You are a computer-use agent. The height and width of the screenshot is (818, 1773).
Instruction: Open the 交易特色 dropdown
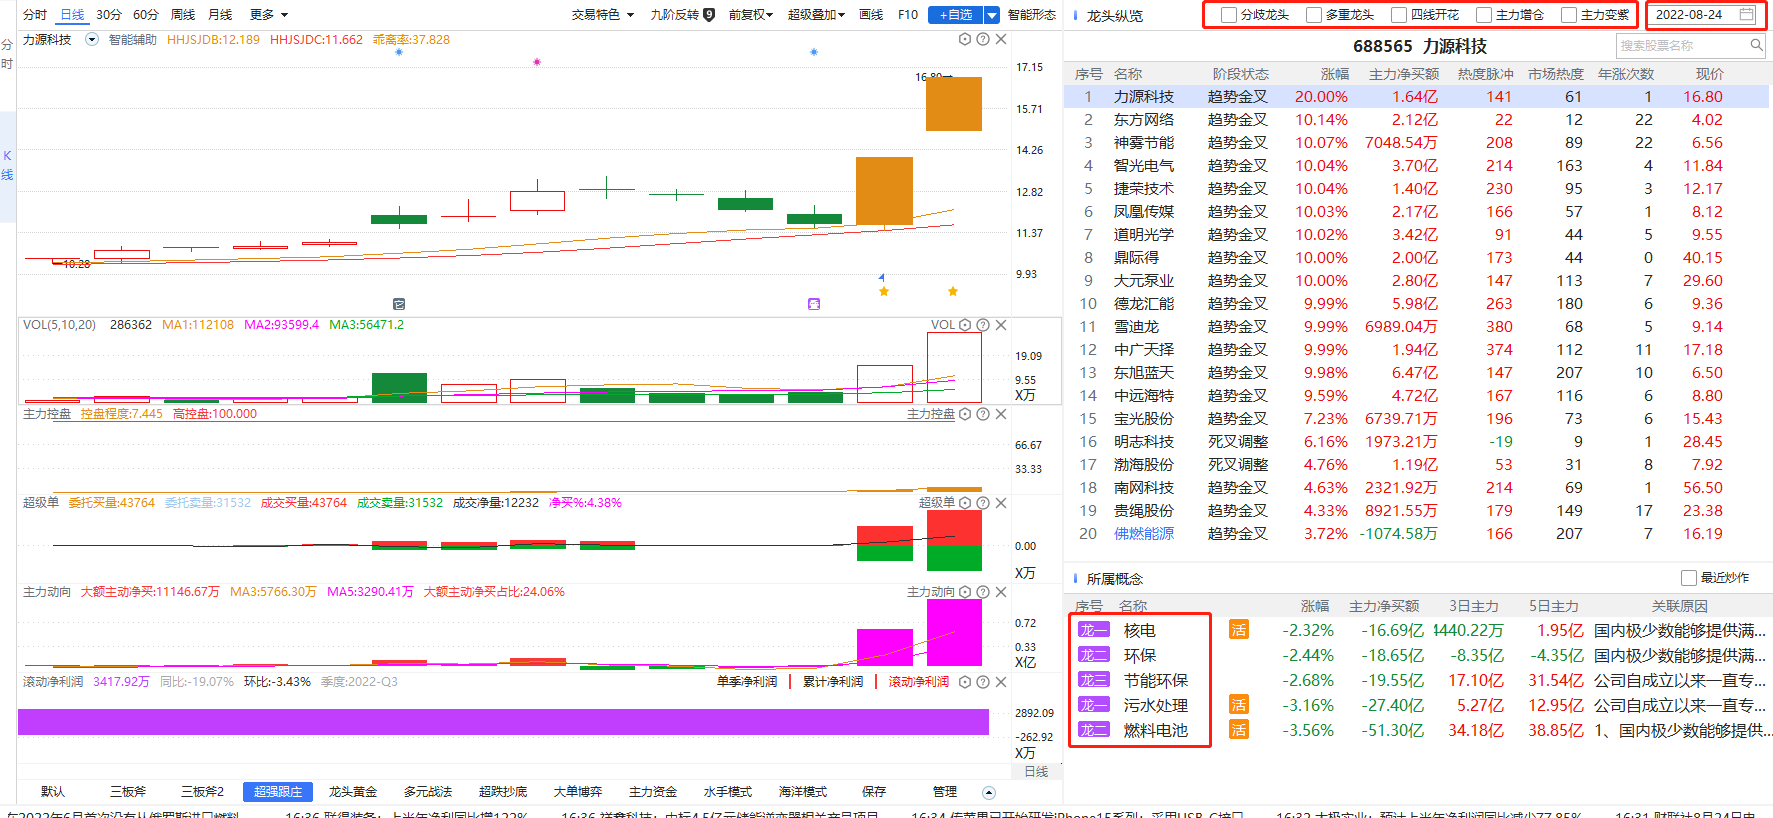coord(603,15)
